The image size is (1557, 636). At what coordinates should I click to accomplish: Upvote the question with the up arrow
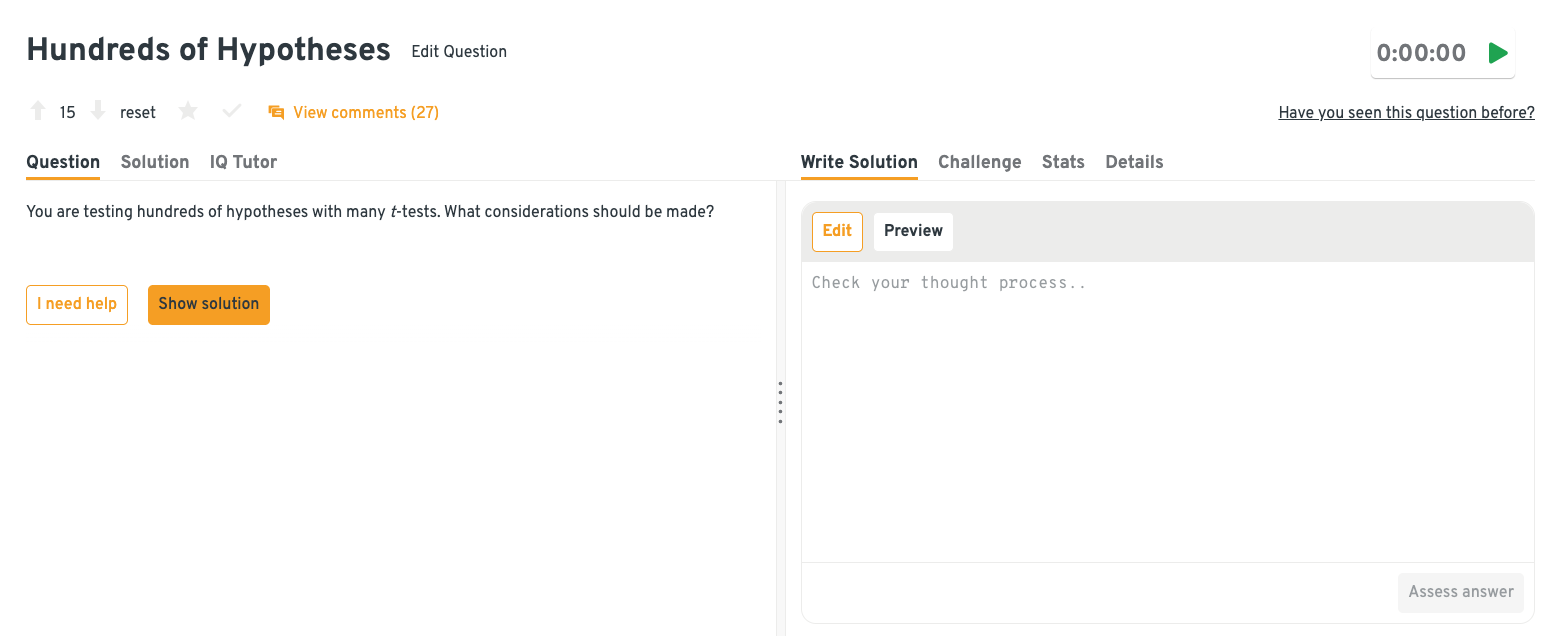pos(38,111)
